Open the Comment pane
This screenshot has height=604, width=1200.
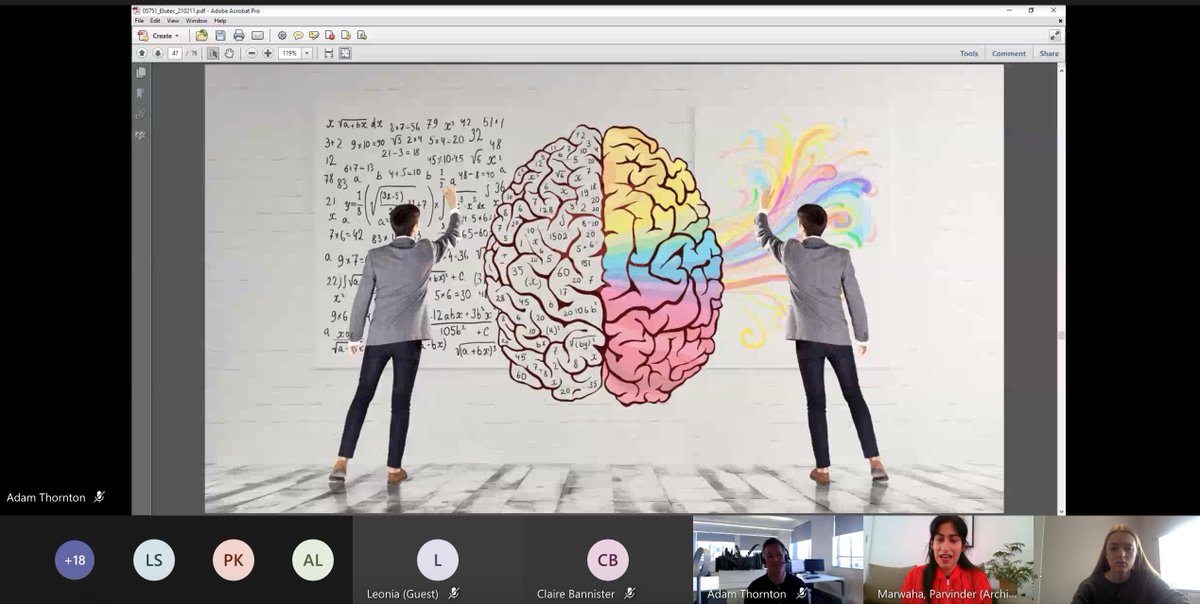[1009, 53]
